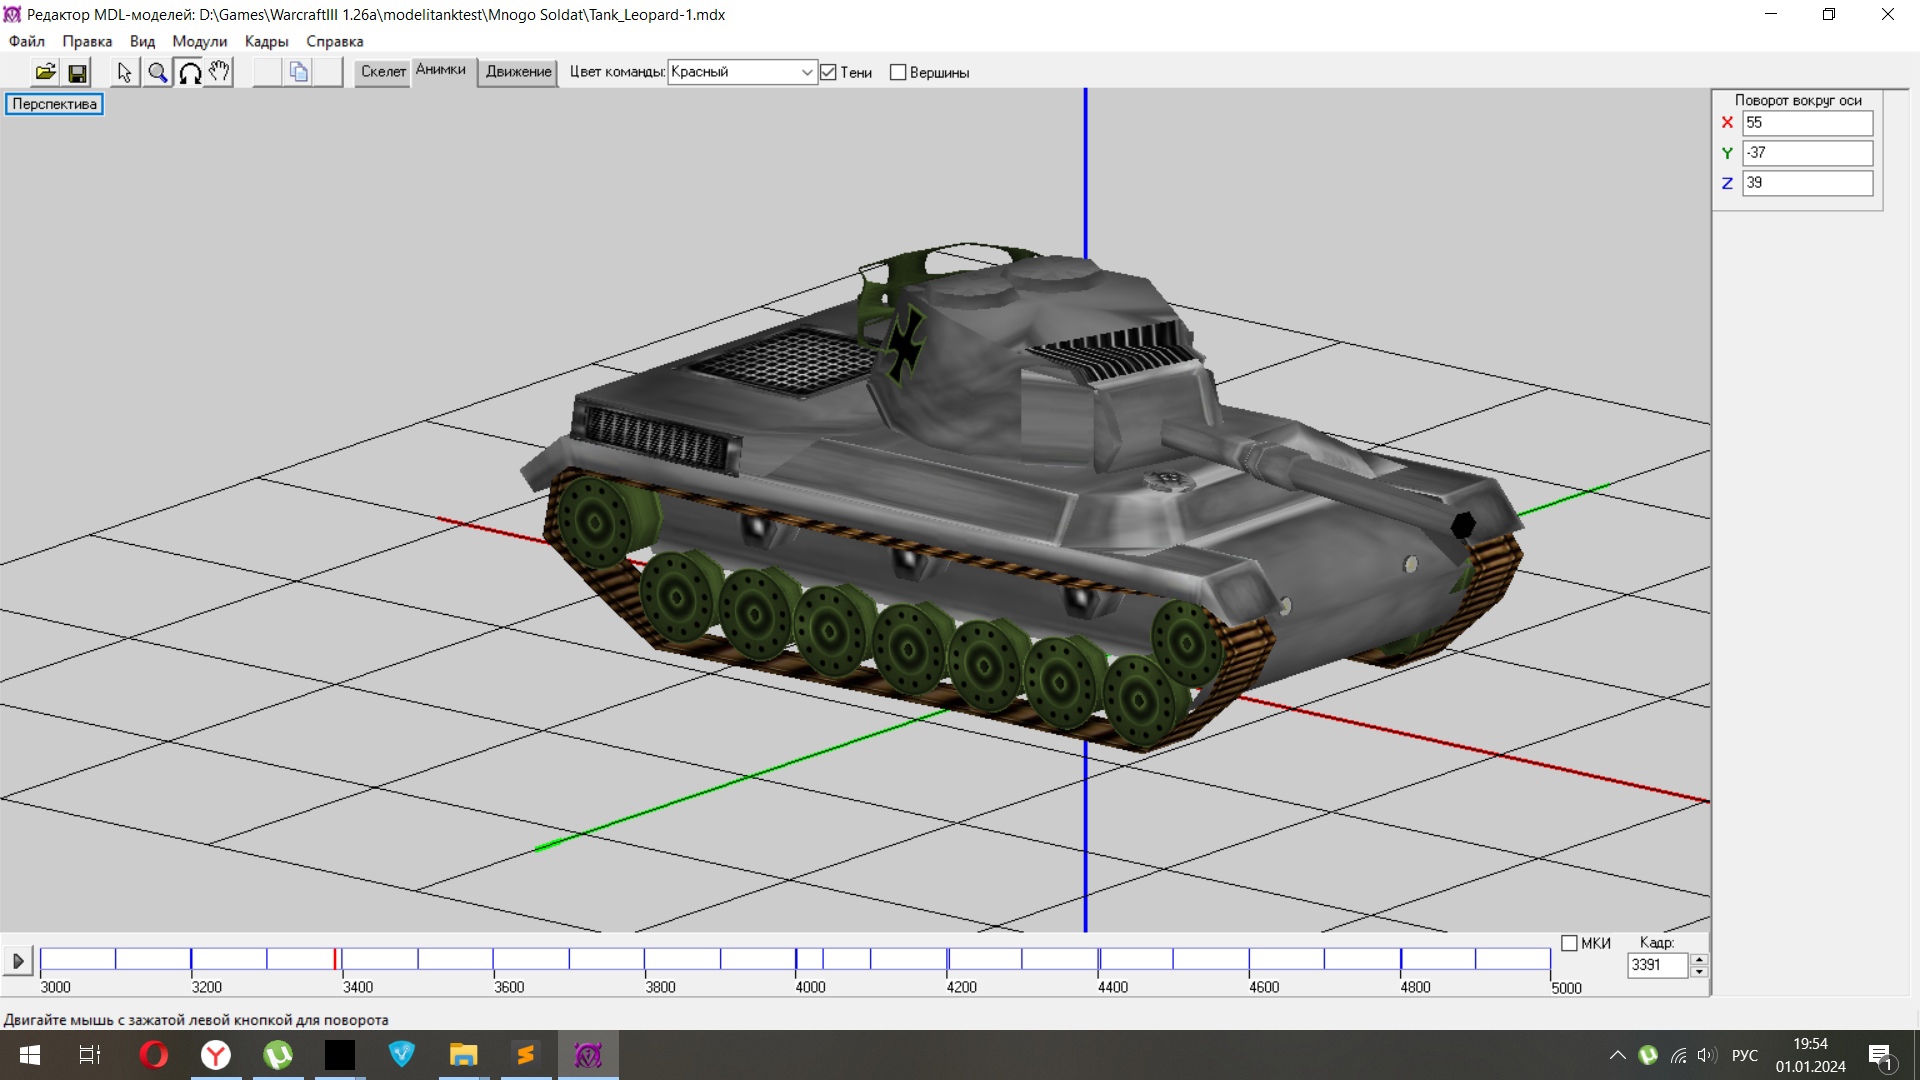This screenshot has height=1080, width=1920.
Task: Click the X axis rotation field
Action: coord(1806,123)
